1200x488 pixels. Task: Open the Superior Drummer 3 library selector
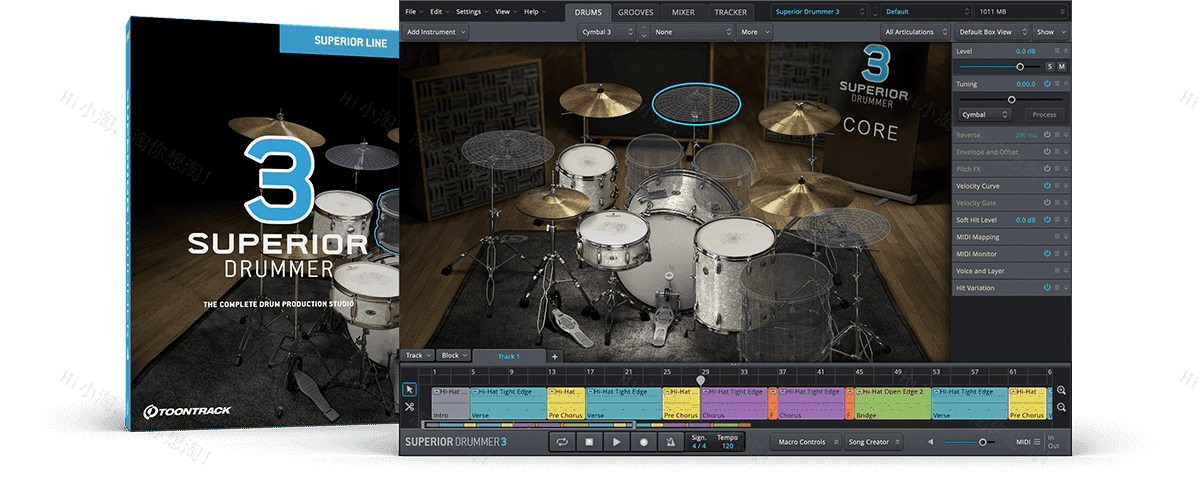[819, 12]
